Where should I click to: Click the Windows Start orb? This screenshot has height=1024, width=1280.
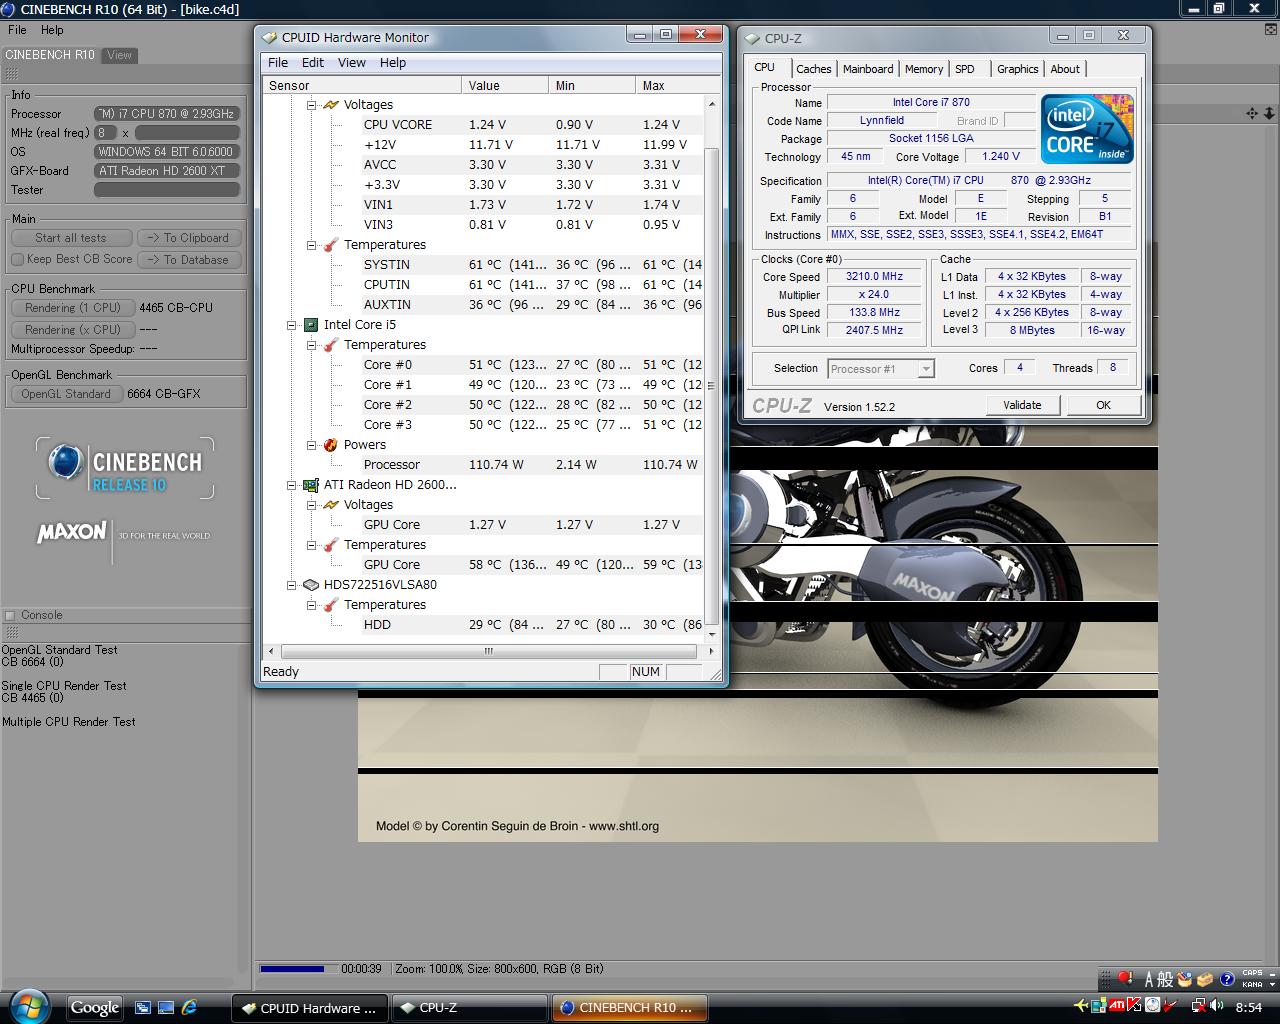(x=29, y=1006)
